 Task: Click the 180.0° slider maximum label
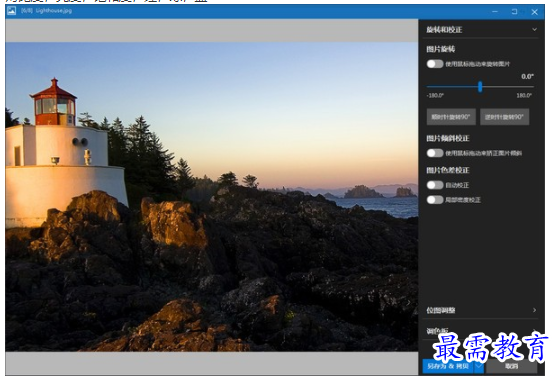click(x=524, y=96)
